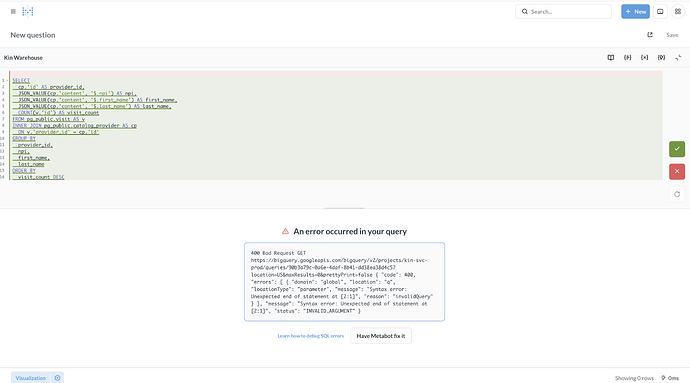
Task: Open the variables {x} icon
Action: point(644,58)
